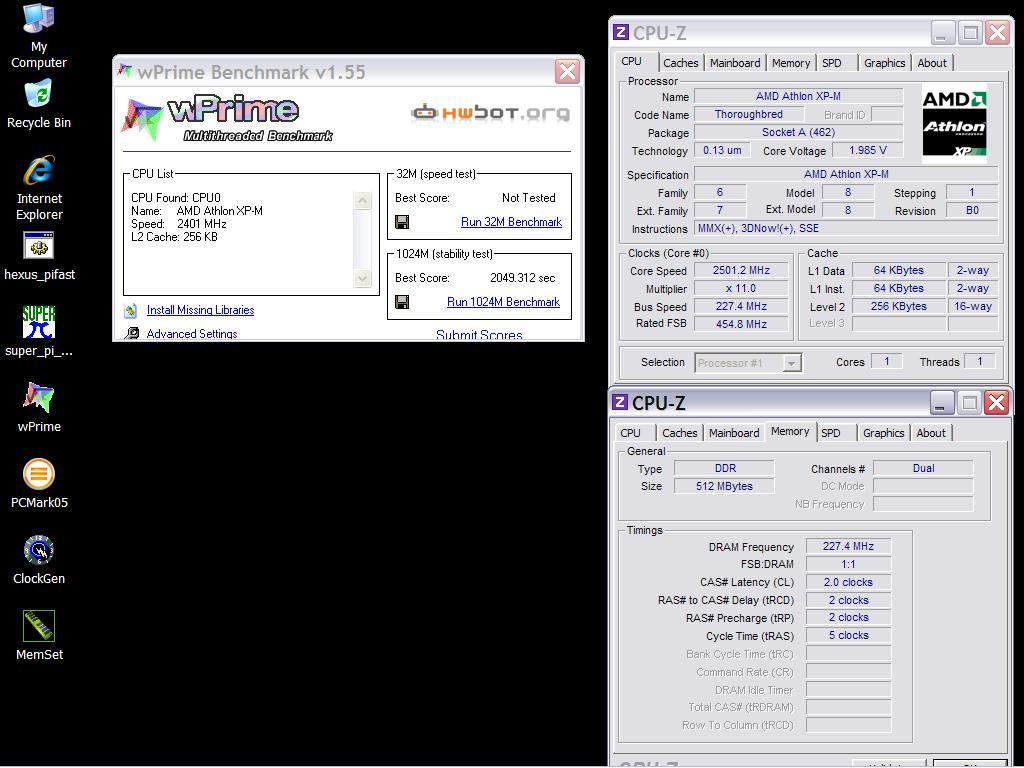Click the upper CPU-Z window title icon
1024x768 pixels.
tap(621, 32)
